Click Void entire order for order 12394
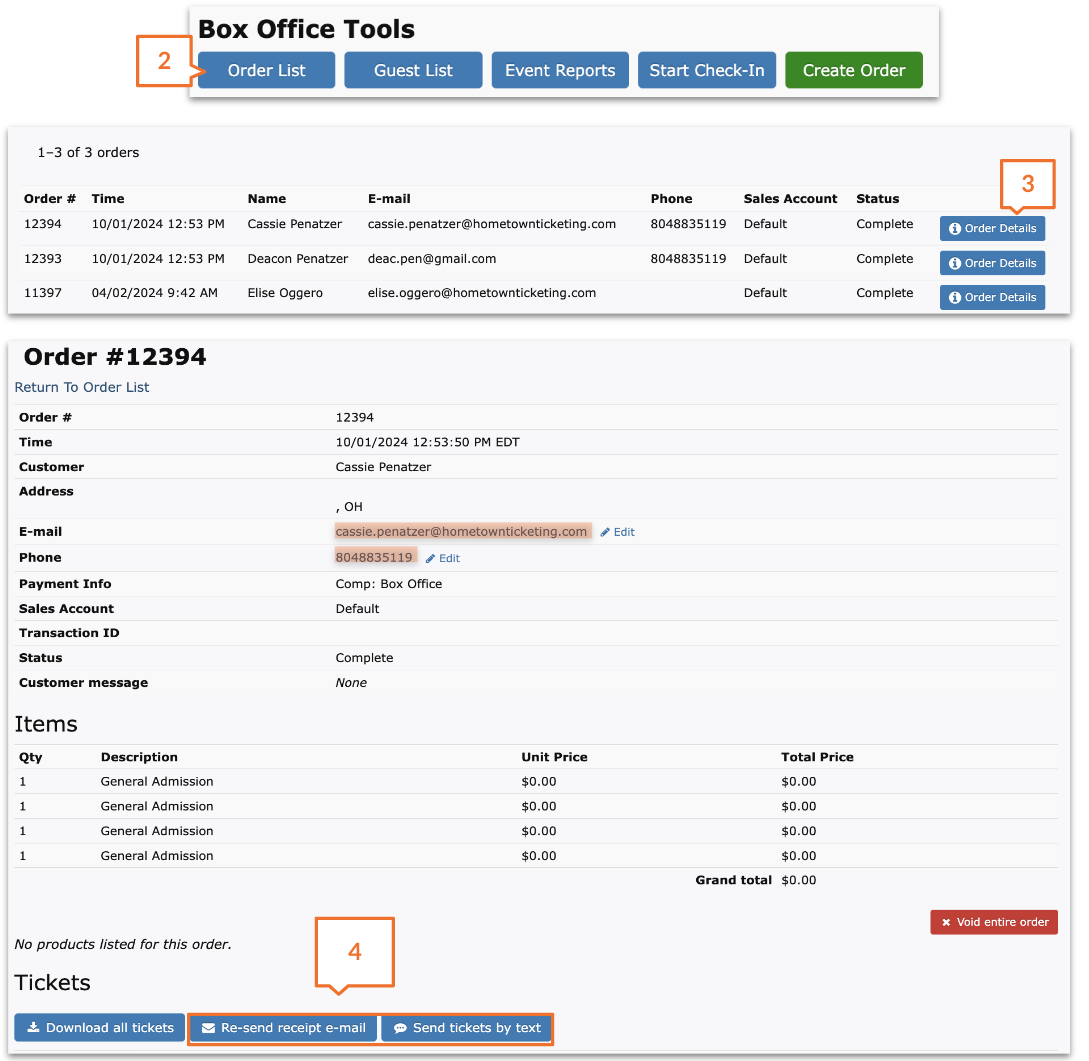Image resolution: width=1089 pixels, height=1061 pixels. click(993, 921)
